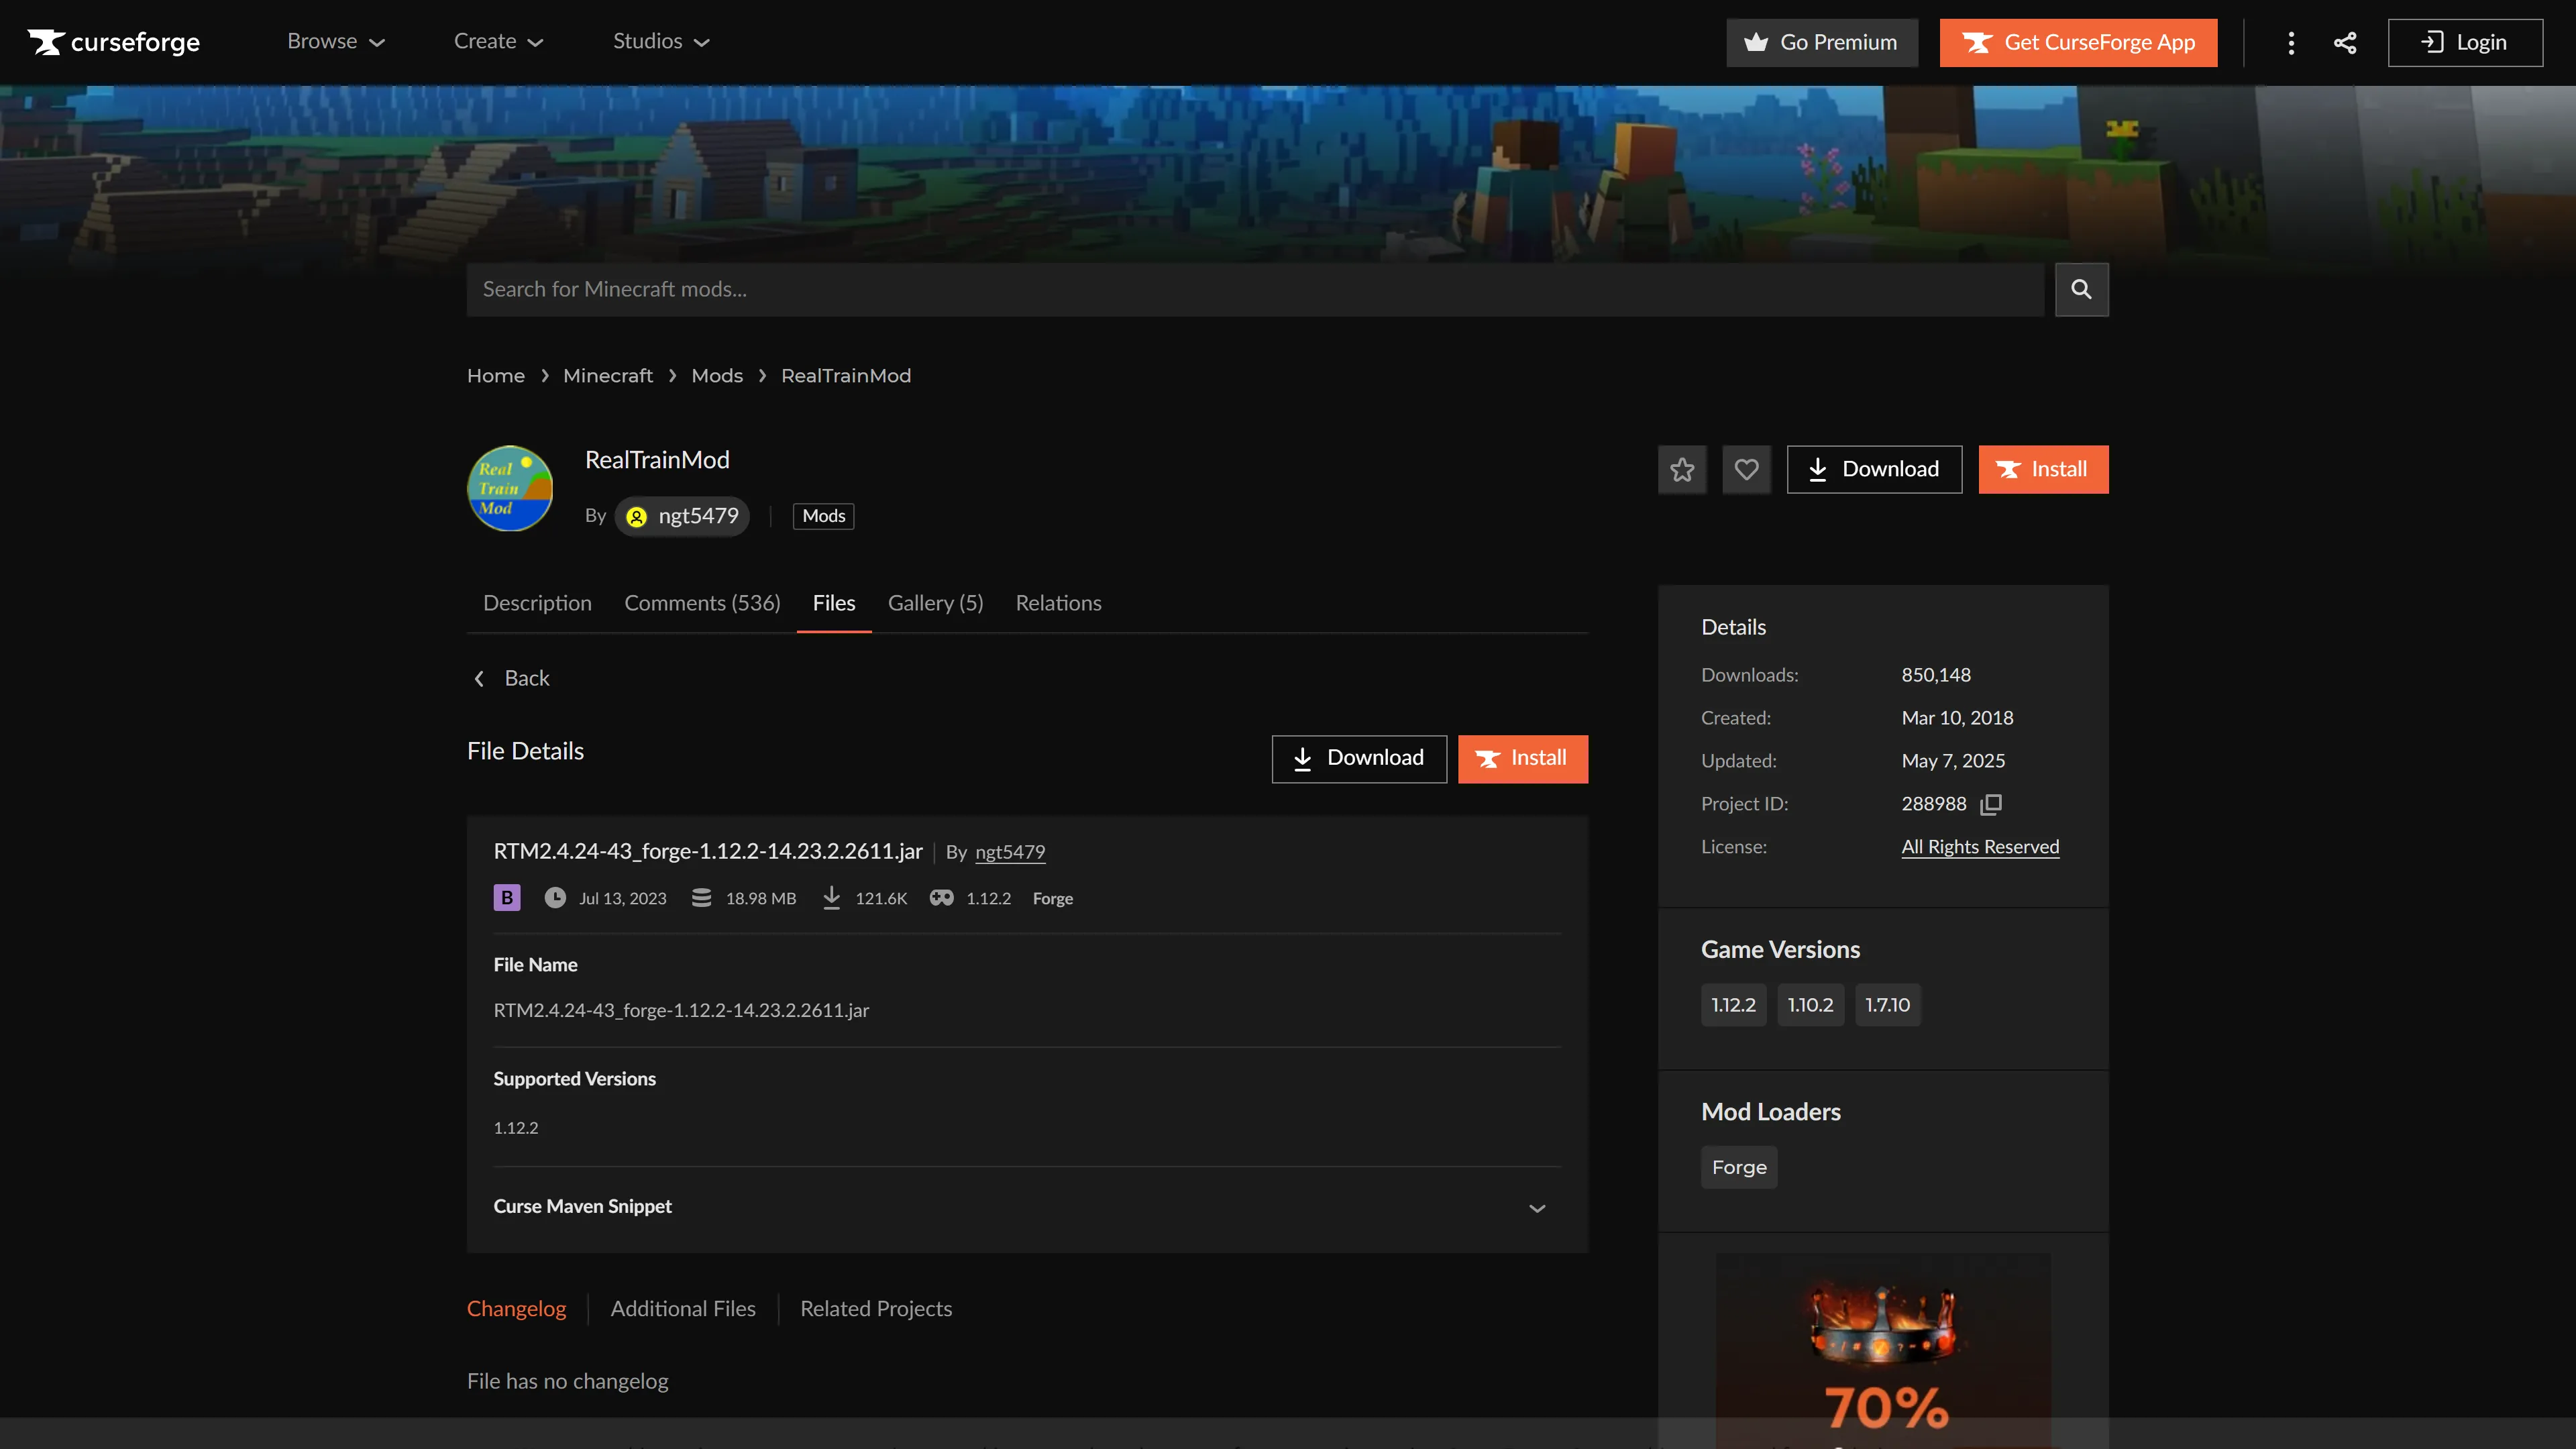Open the Browse dropdown menu
This screenshot has height=1449, width=2576.
(x=335, y=42)
